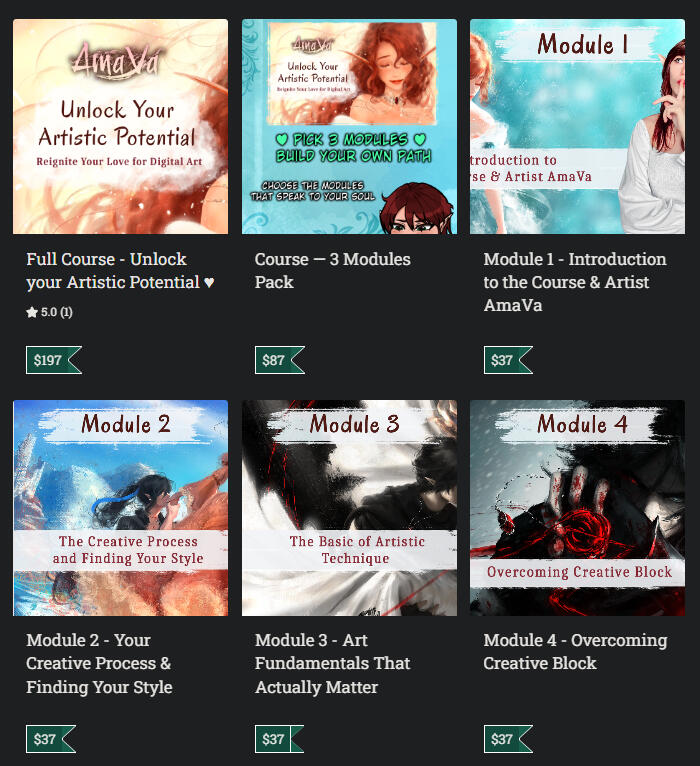Open the 3 Modules Pack cover image
Viewport: 700px width, 766px height.
349,127
